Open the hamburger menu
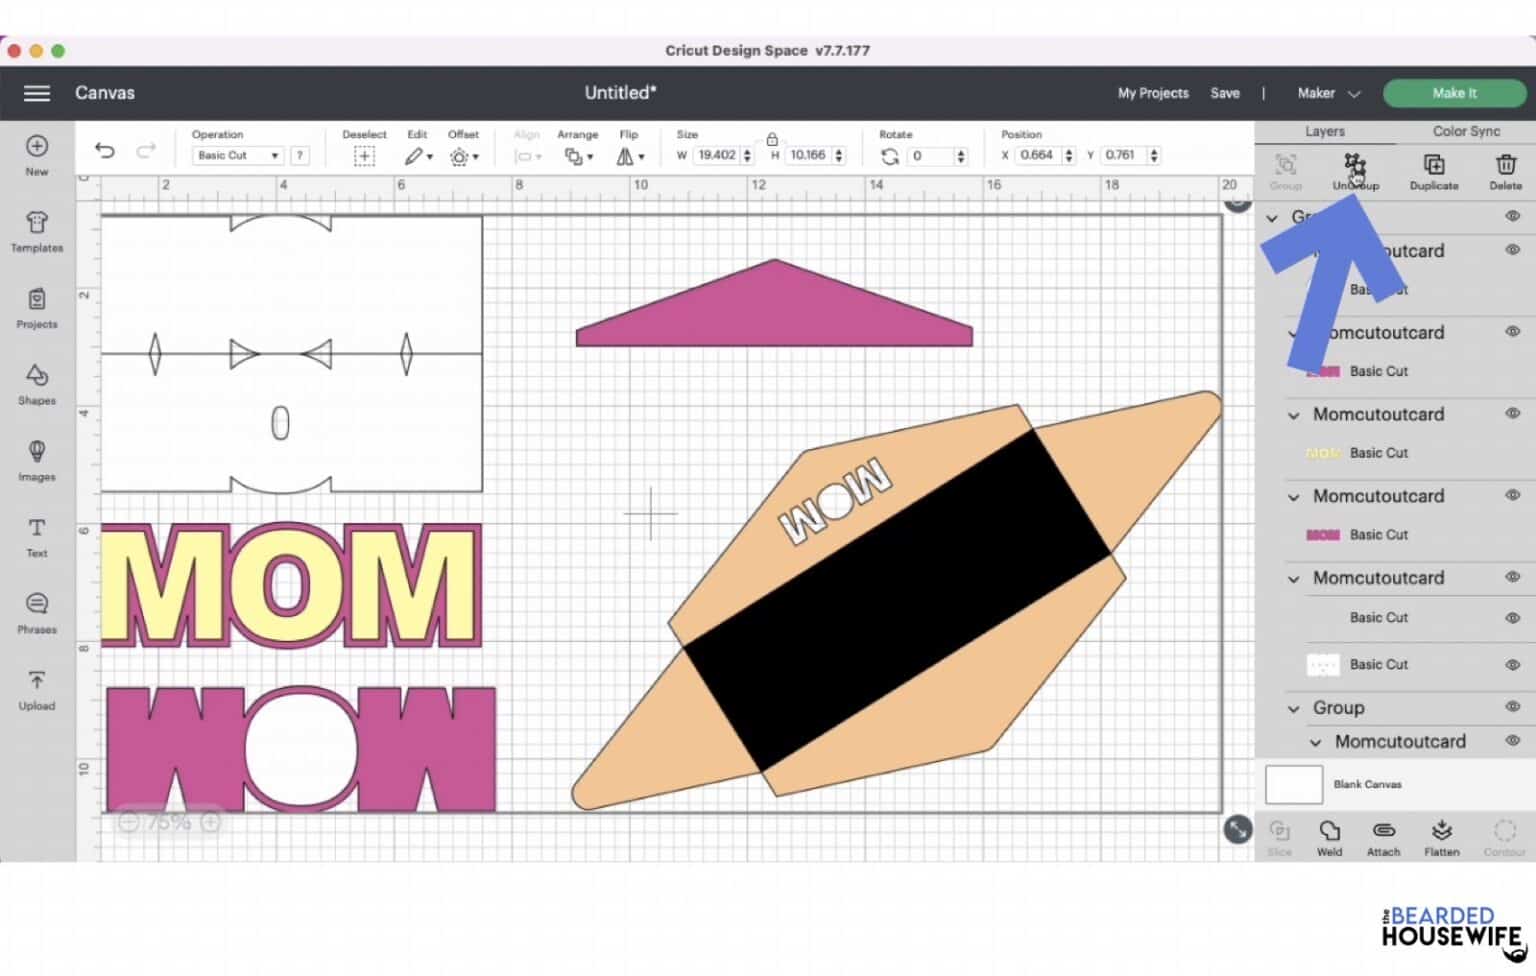 coord(36,93)
